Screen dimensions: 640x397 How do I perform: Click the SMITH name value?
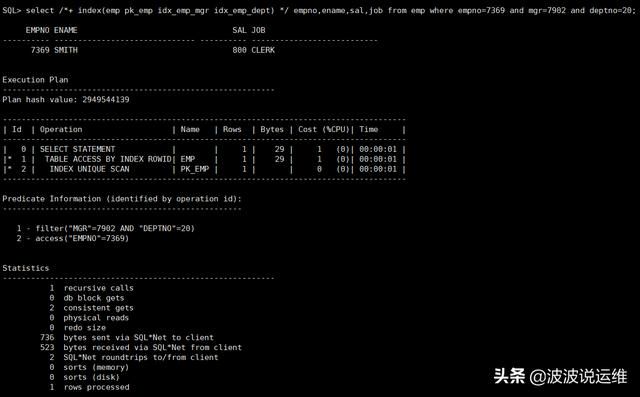click(x=66, y=50)
